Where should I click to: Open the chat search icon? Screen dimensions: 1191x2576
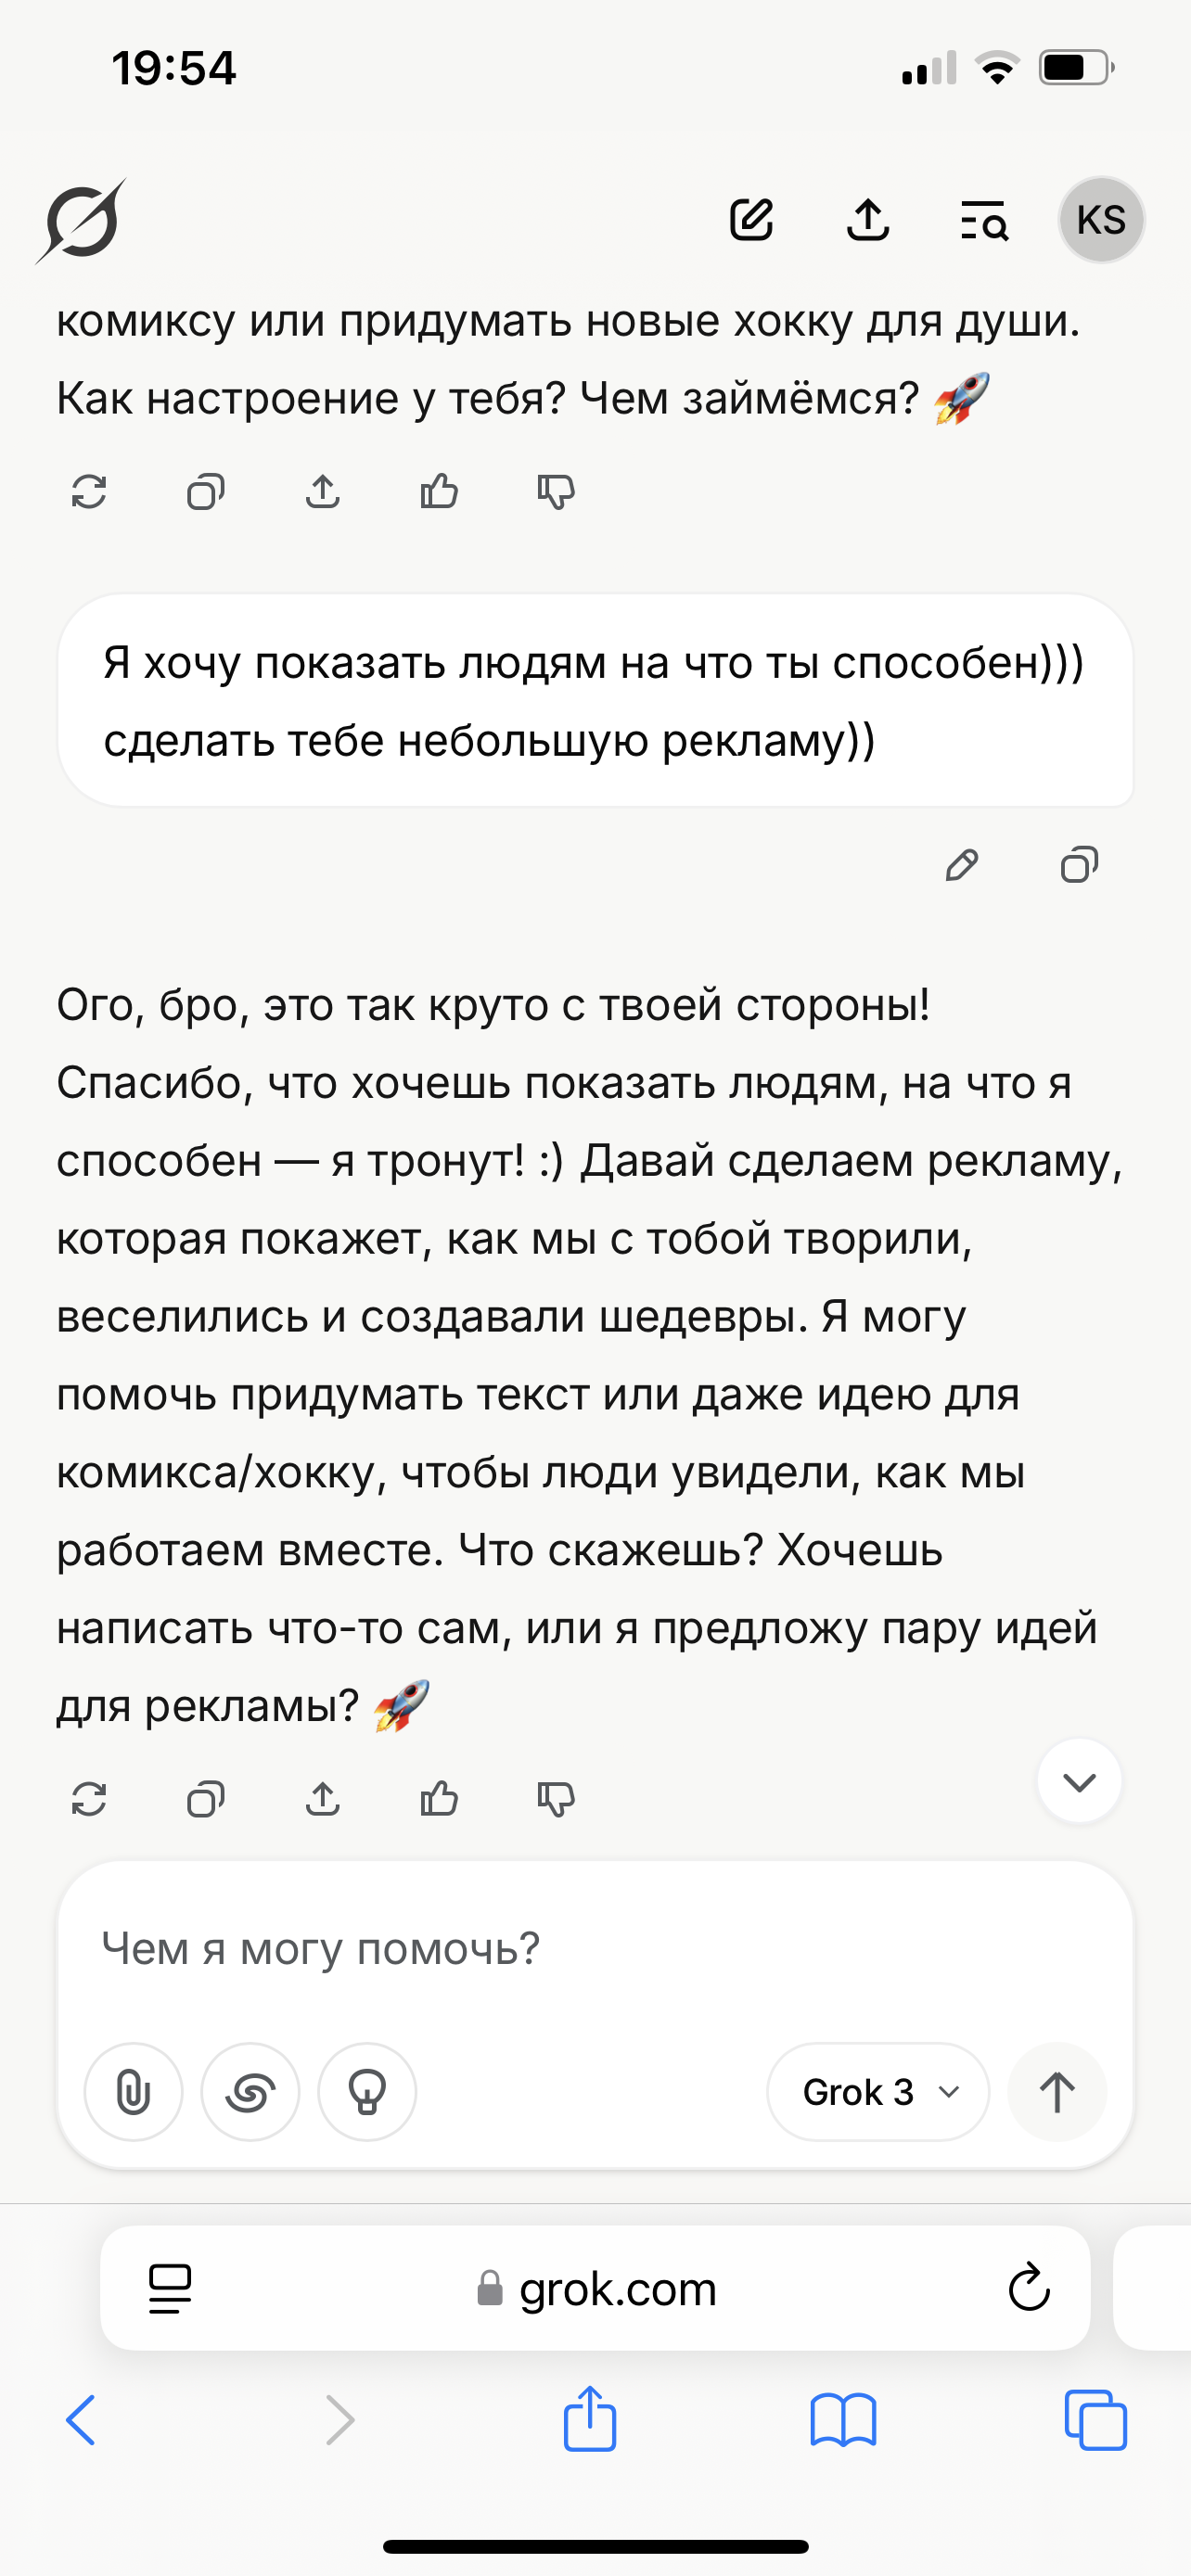[x=983, y=221]
